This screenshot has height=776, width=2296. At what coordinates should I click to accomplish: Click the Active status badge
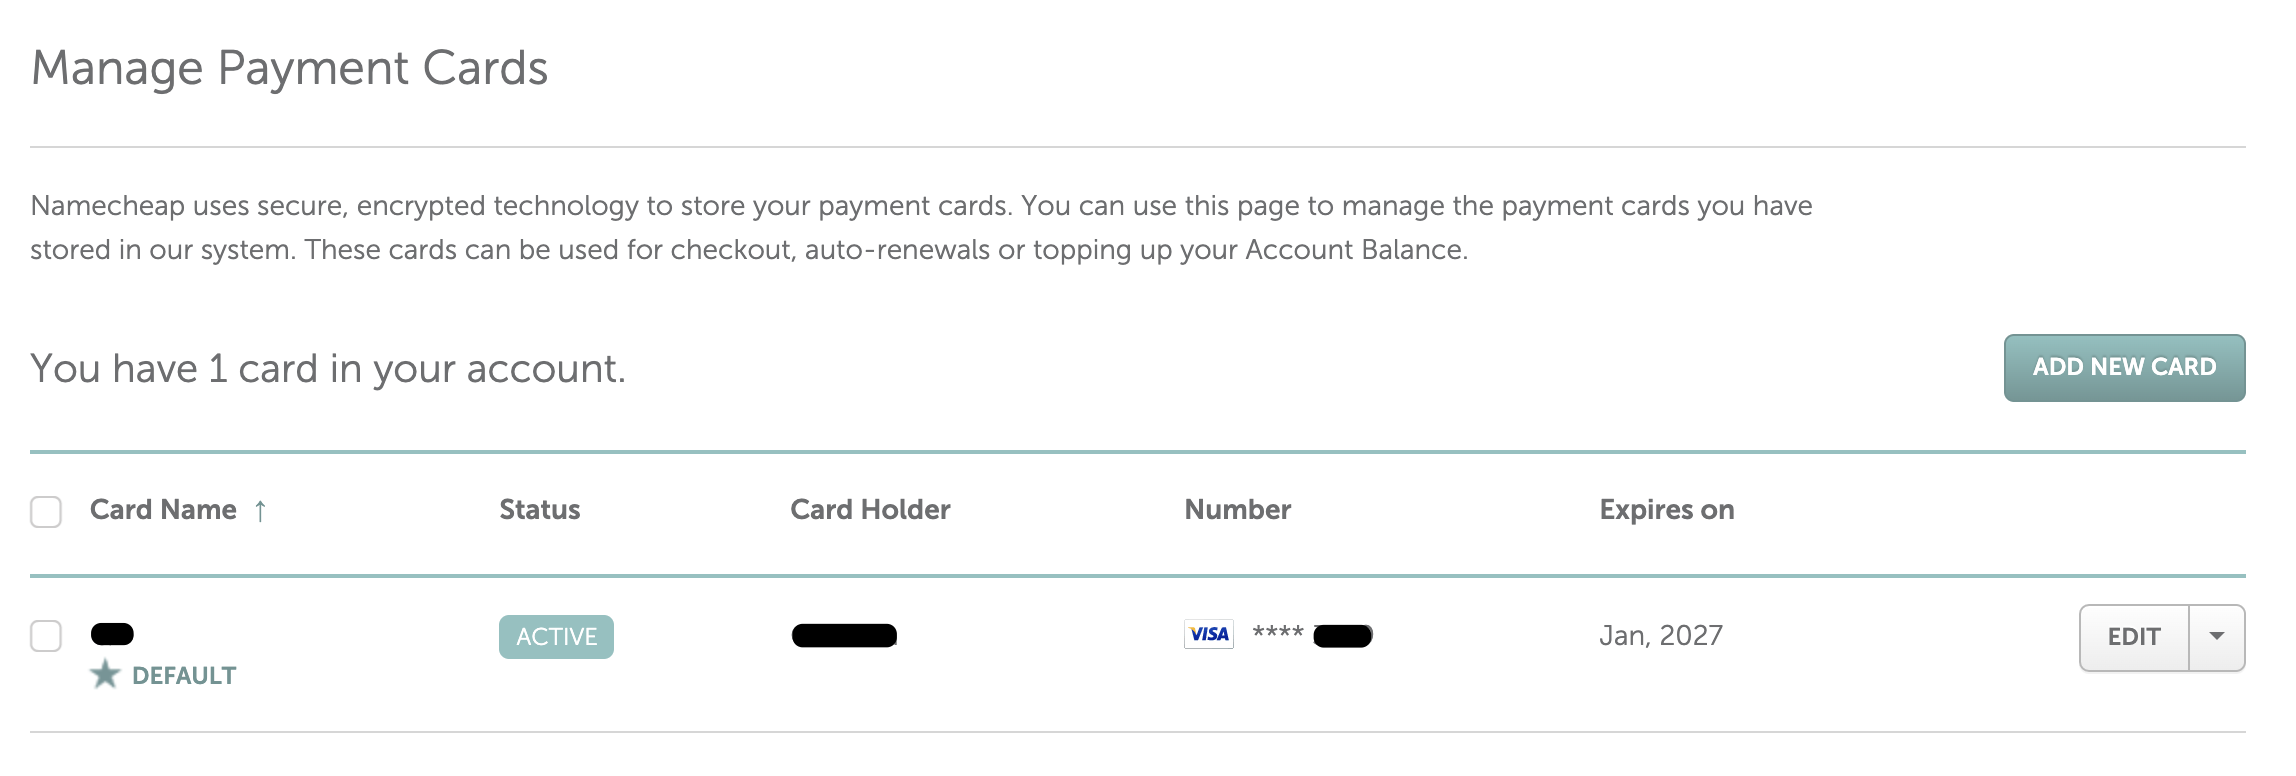pyautogui.click(x=556, y=637)
